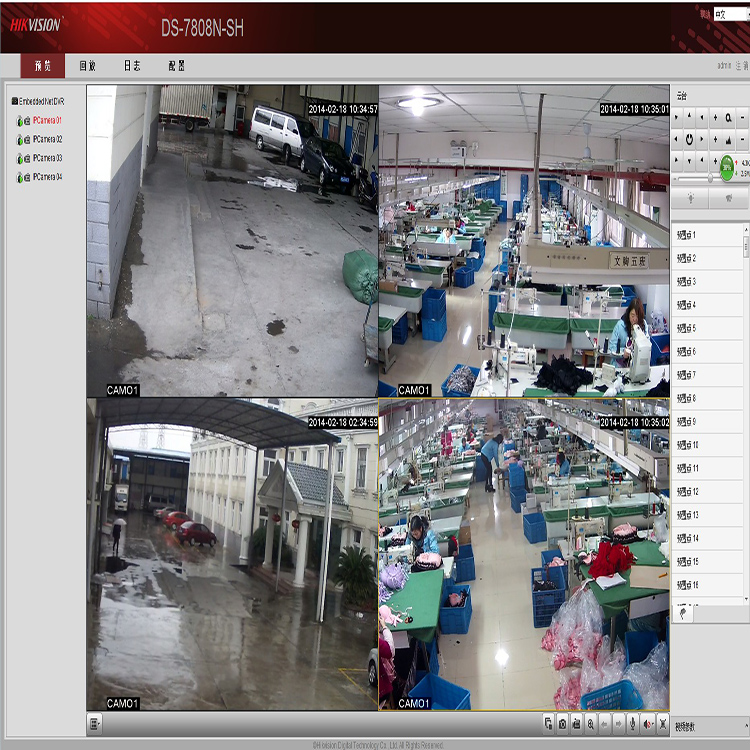The image size is (750, 750).
Task: Collapse the Embedded Net DVR tree node
Action: click(14, 102)
